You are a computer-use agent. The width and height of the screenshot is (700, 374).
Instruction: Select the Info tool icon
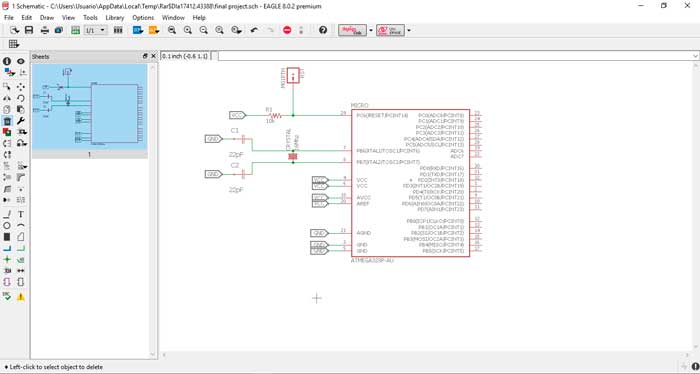click(7, 61)
